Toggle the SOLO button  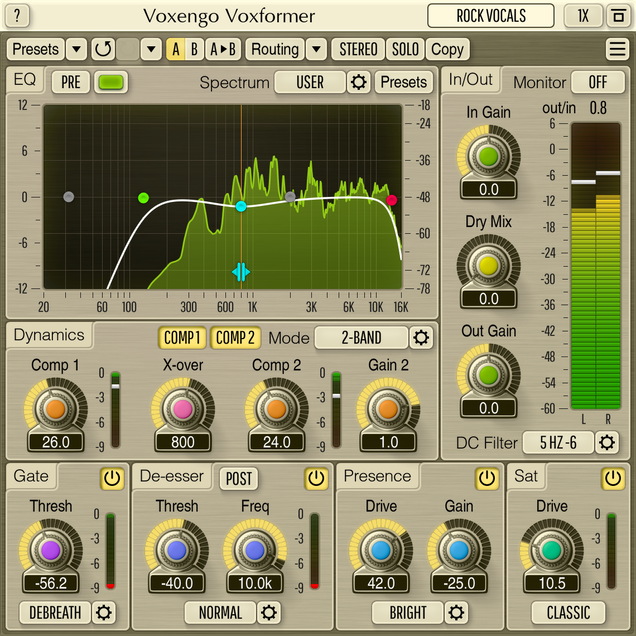point(405,49)
